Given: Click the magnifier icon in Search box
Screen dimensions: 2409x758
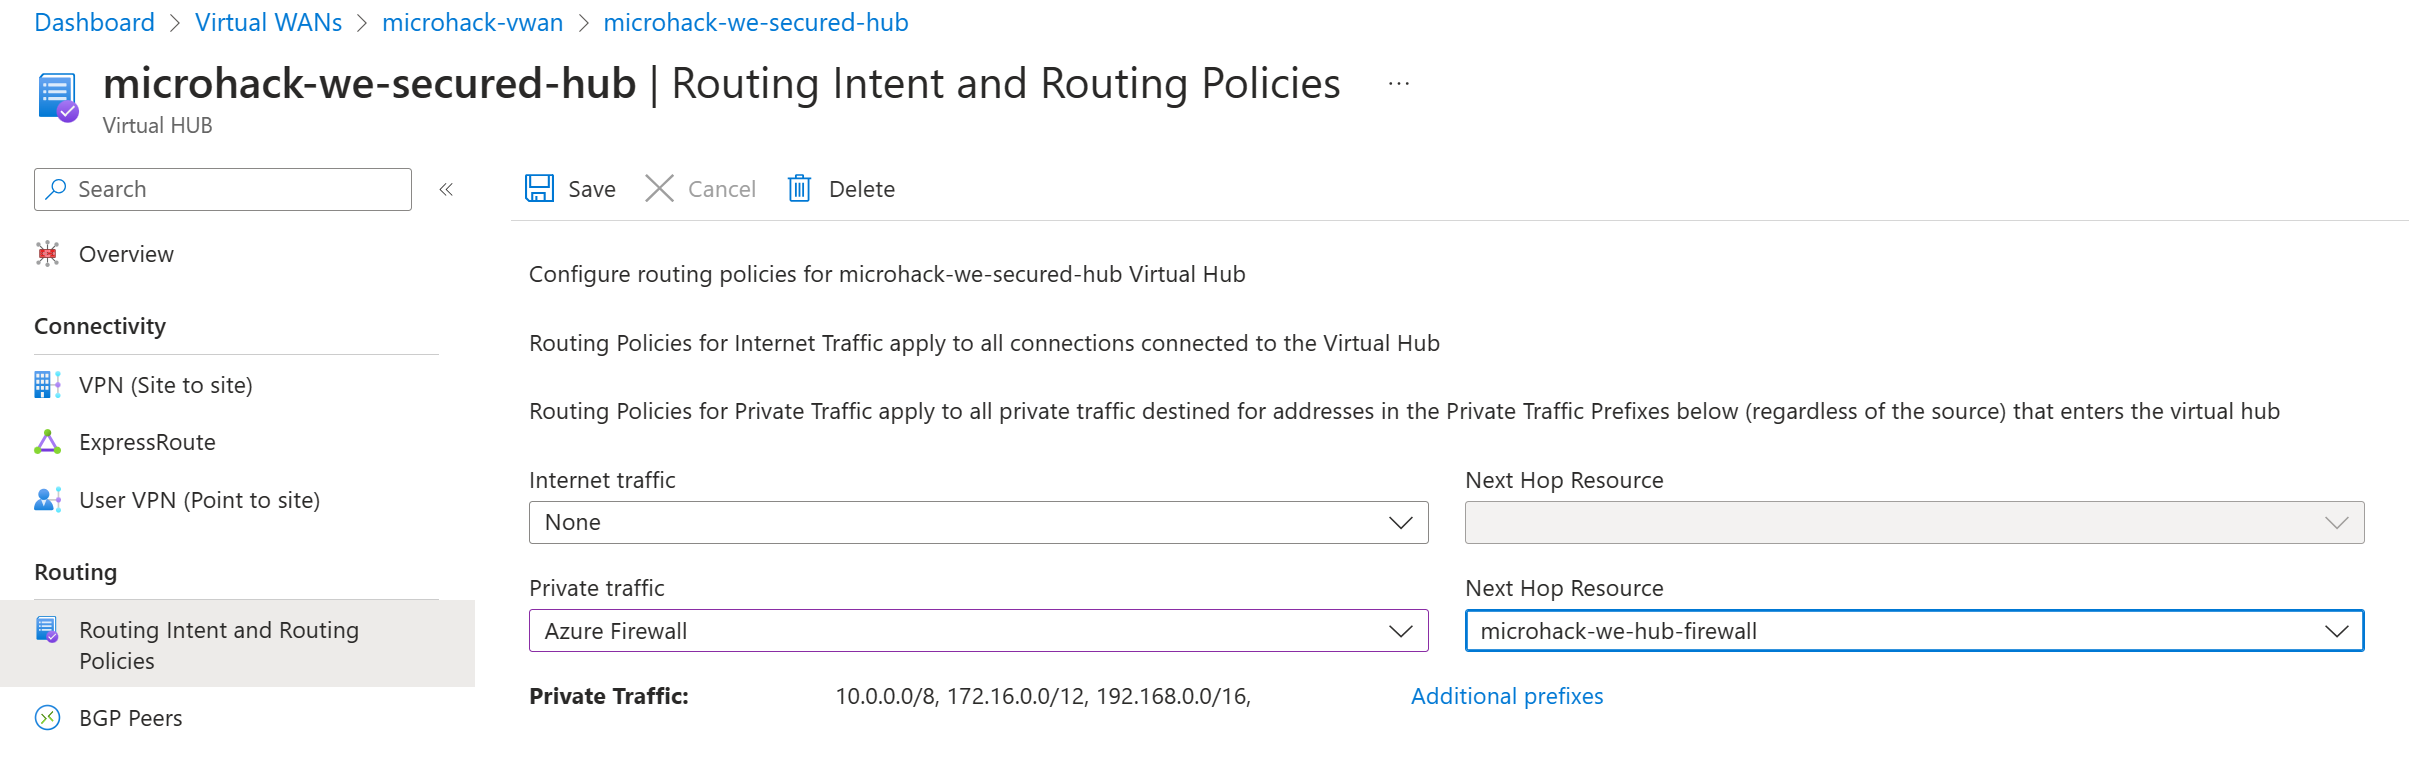Looking at the screenshot, I should point(56,188).
